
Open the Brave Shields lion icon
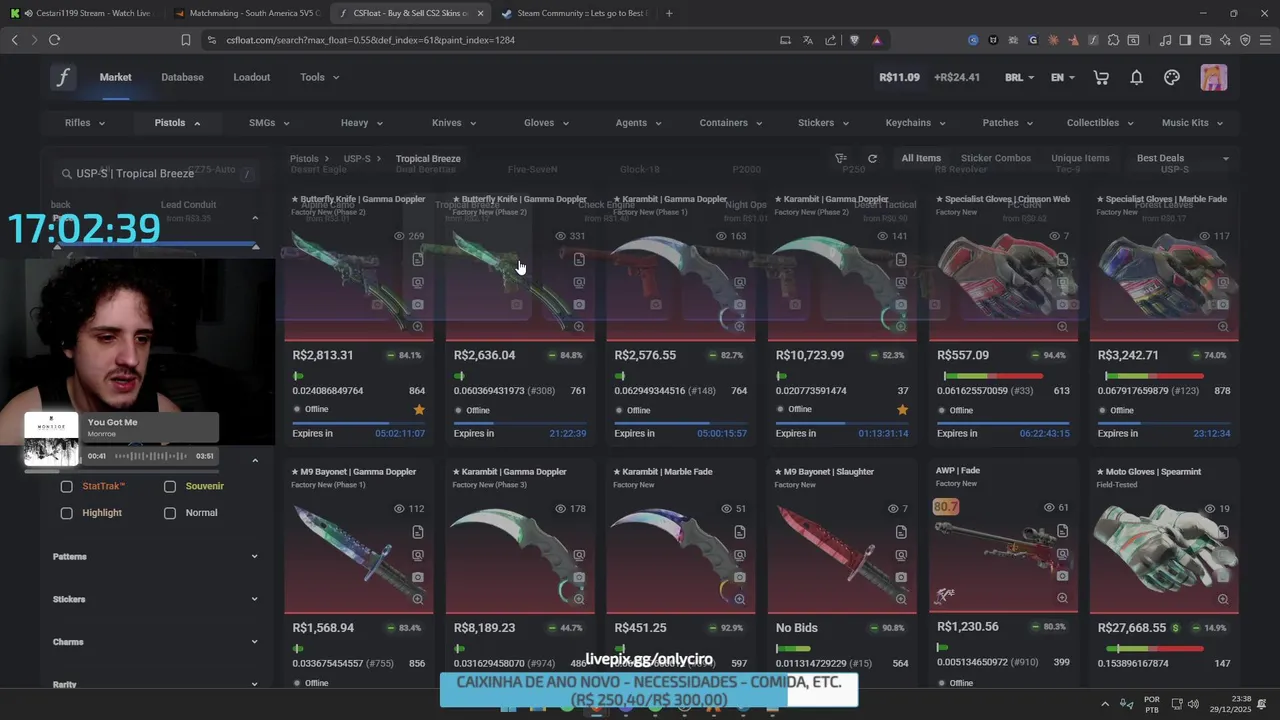coord(854,40)
